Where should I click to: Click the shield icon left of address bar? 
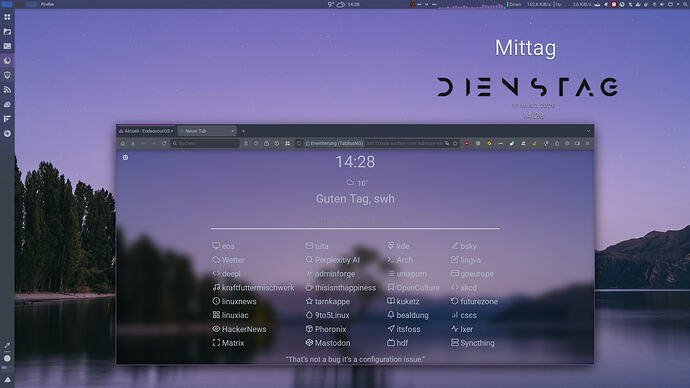[x=299, y=143]
